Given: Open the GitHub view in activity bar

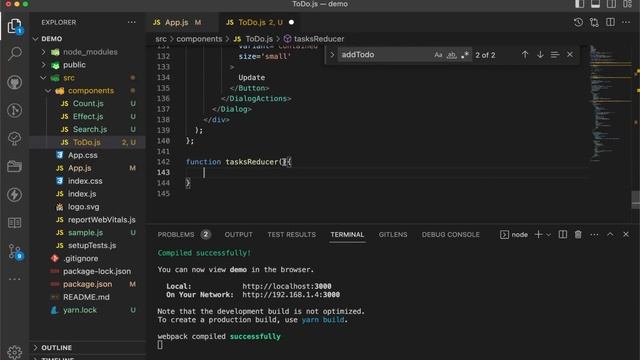Looking at the screenshot, I should (15, 82).
